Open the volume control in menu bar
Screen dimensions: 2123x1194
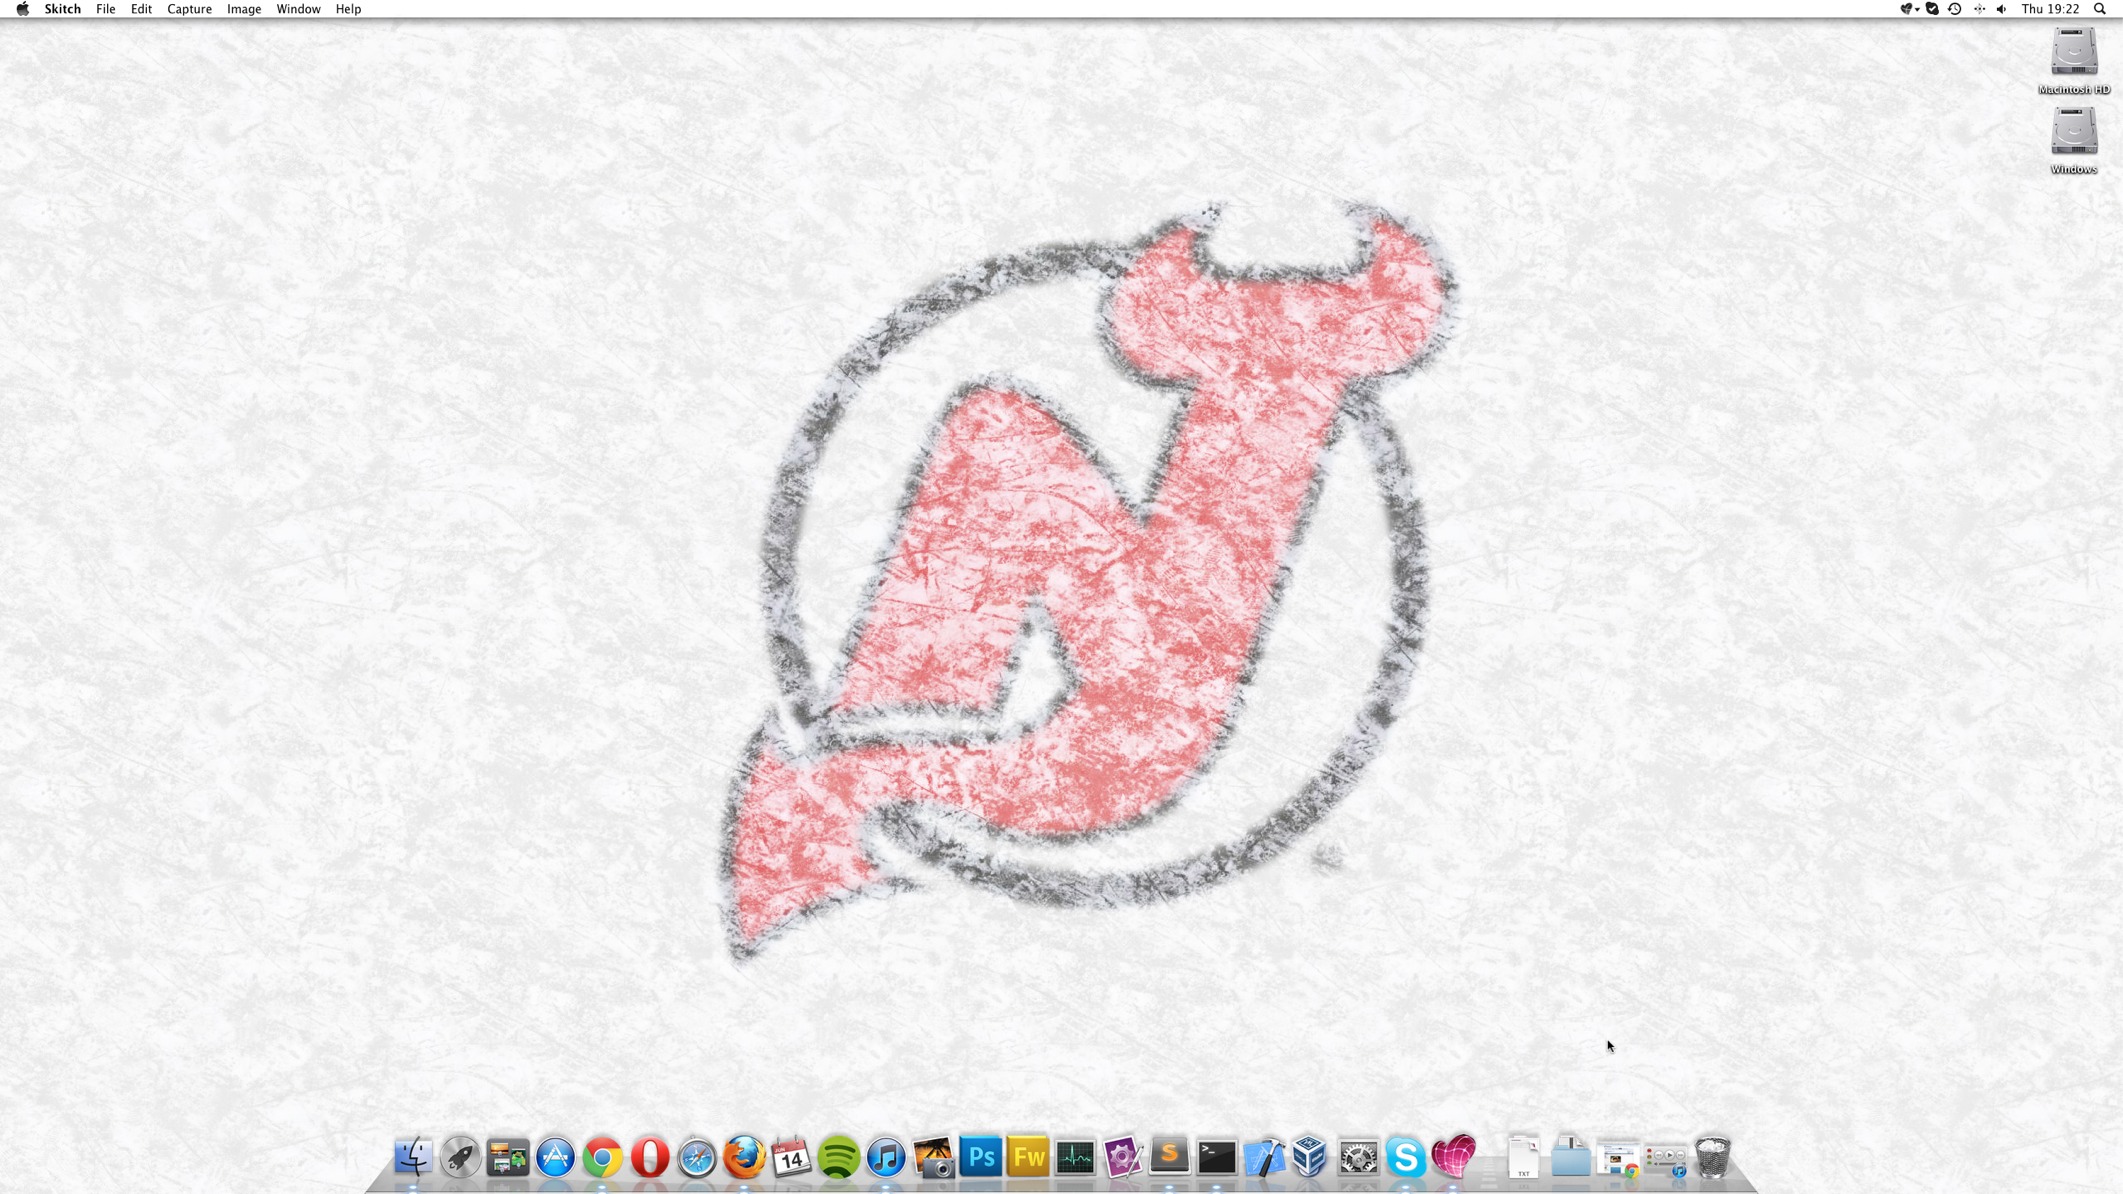(2001, 9)
